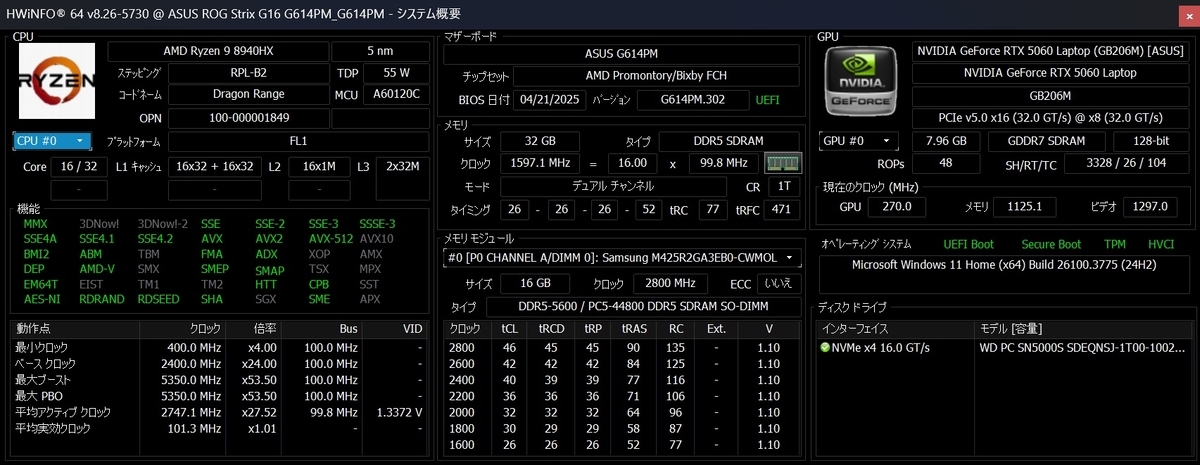This screenshot has width=1200, height=465.
Task: Click the RDRAND feature flag
Action: click(102, 299)
